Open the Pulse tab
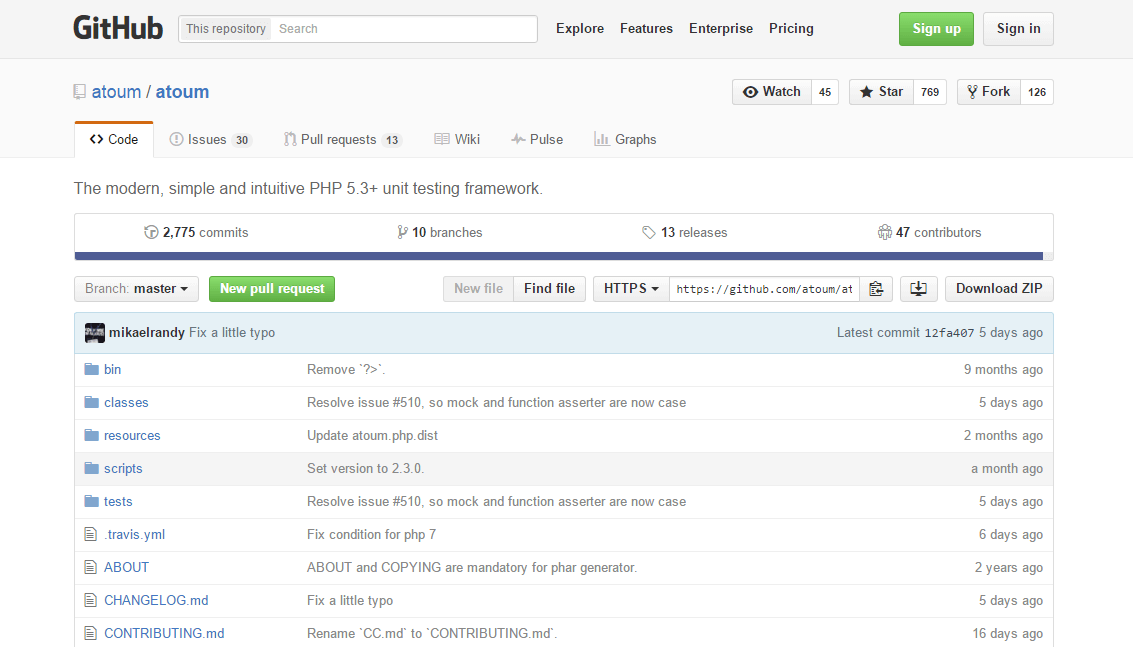The width and height of the screenshot is (1133, 647). click(537, 140)
